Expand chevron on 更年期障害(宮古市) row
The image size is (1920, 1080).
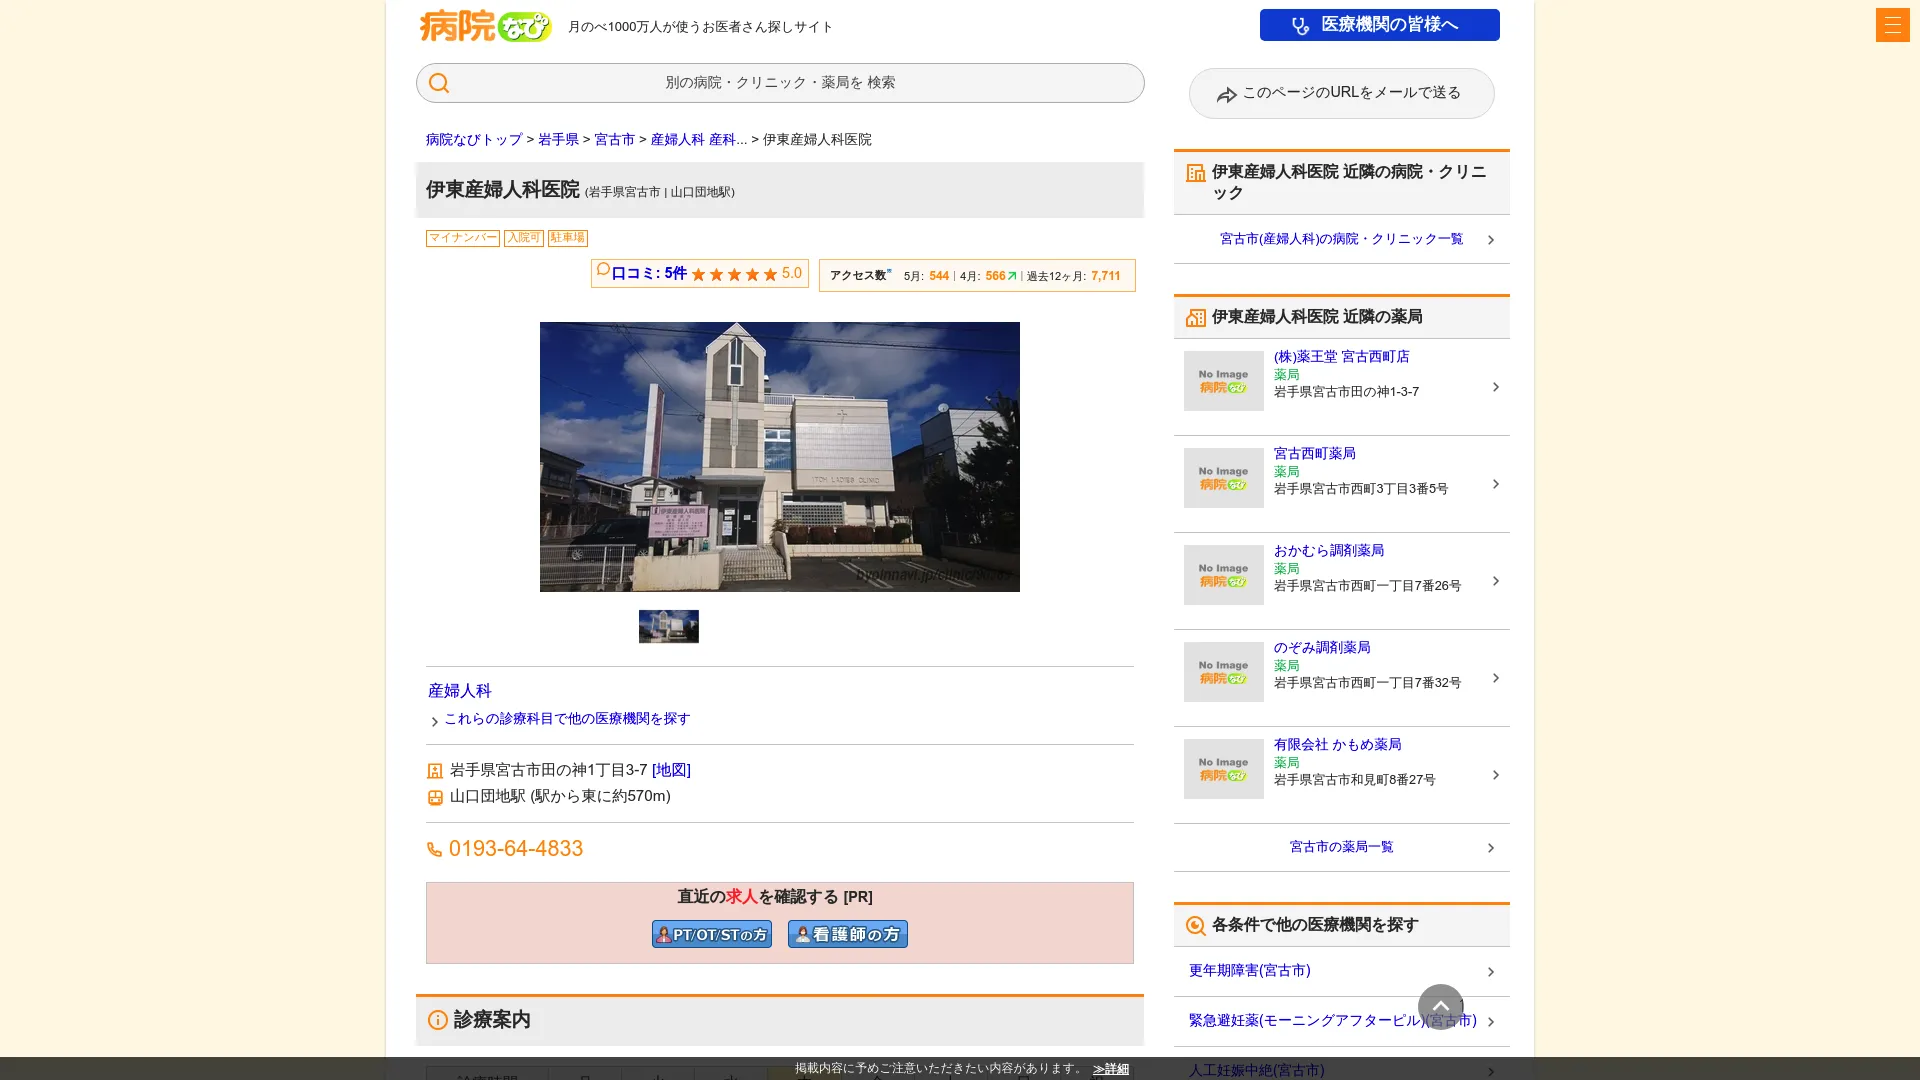(1490, 972)
